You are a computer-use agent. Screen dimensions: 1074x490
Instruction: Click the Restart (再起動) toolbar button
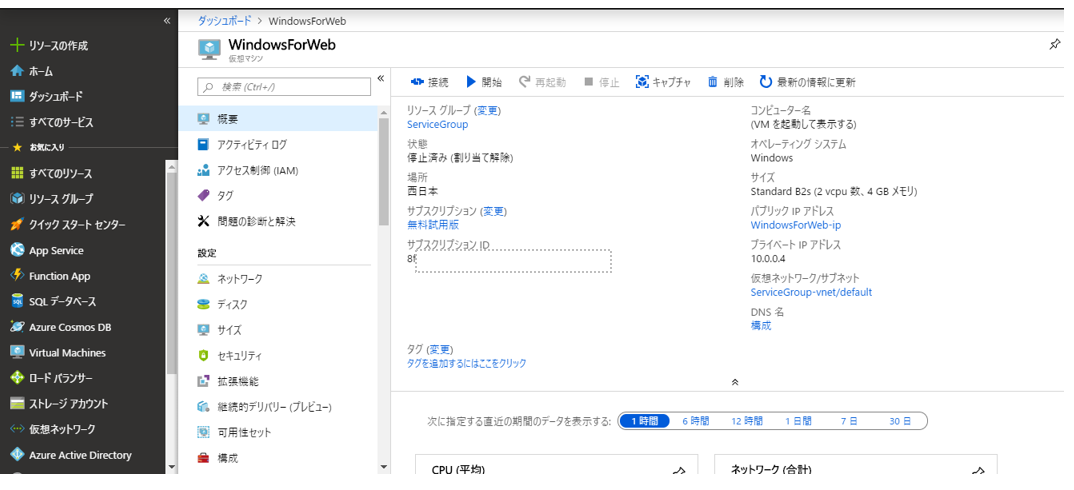click(542, 82)
